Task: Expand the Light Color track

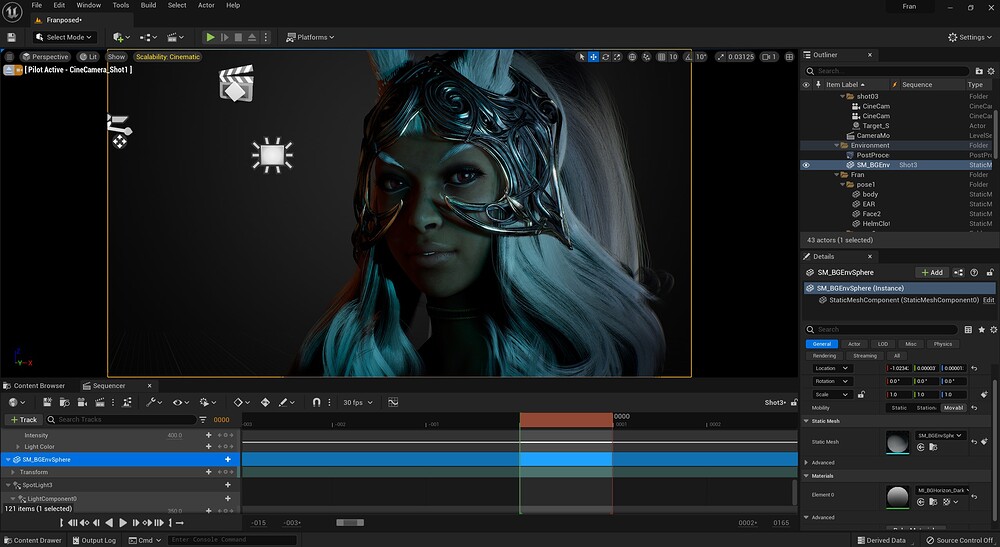Action: point(18,447)
